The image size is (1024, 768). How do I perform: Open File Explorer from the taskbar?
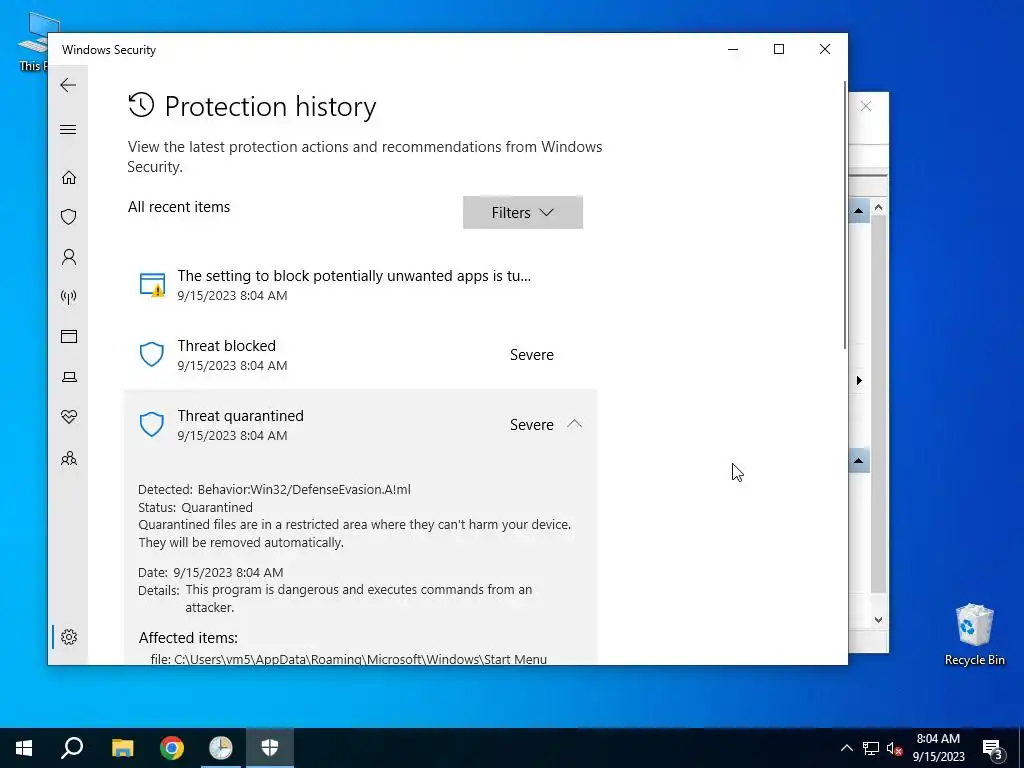pos(122,748)
